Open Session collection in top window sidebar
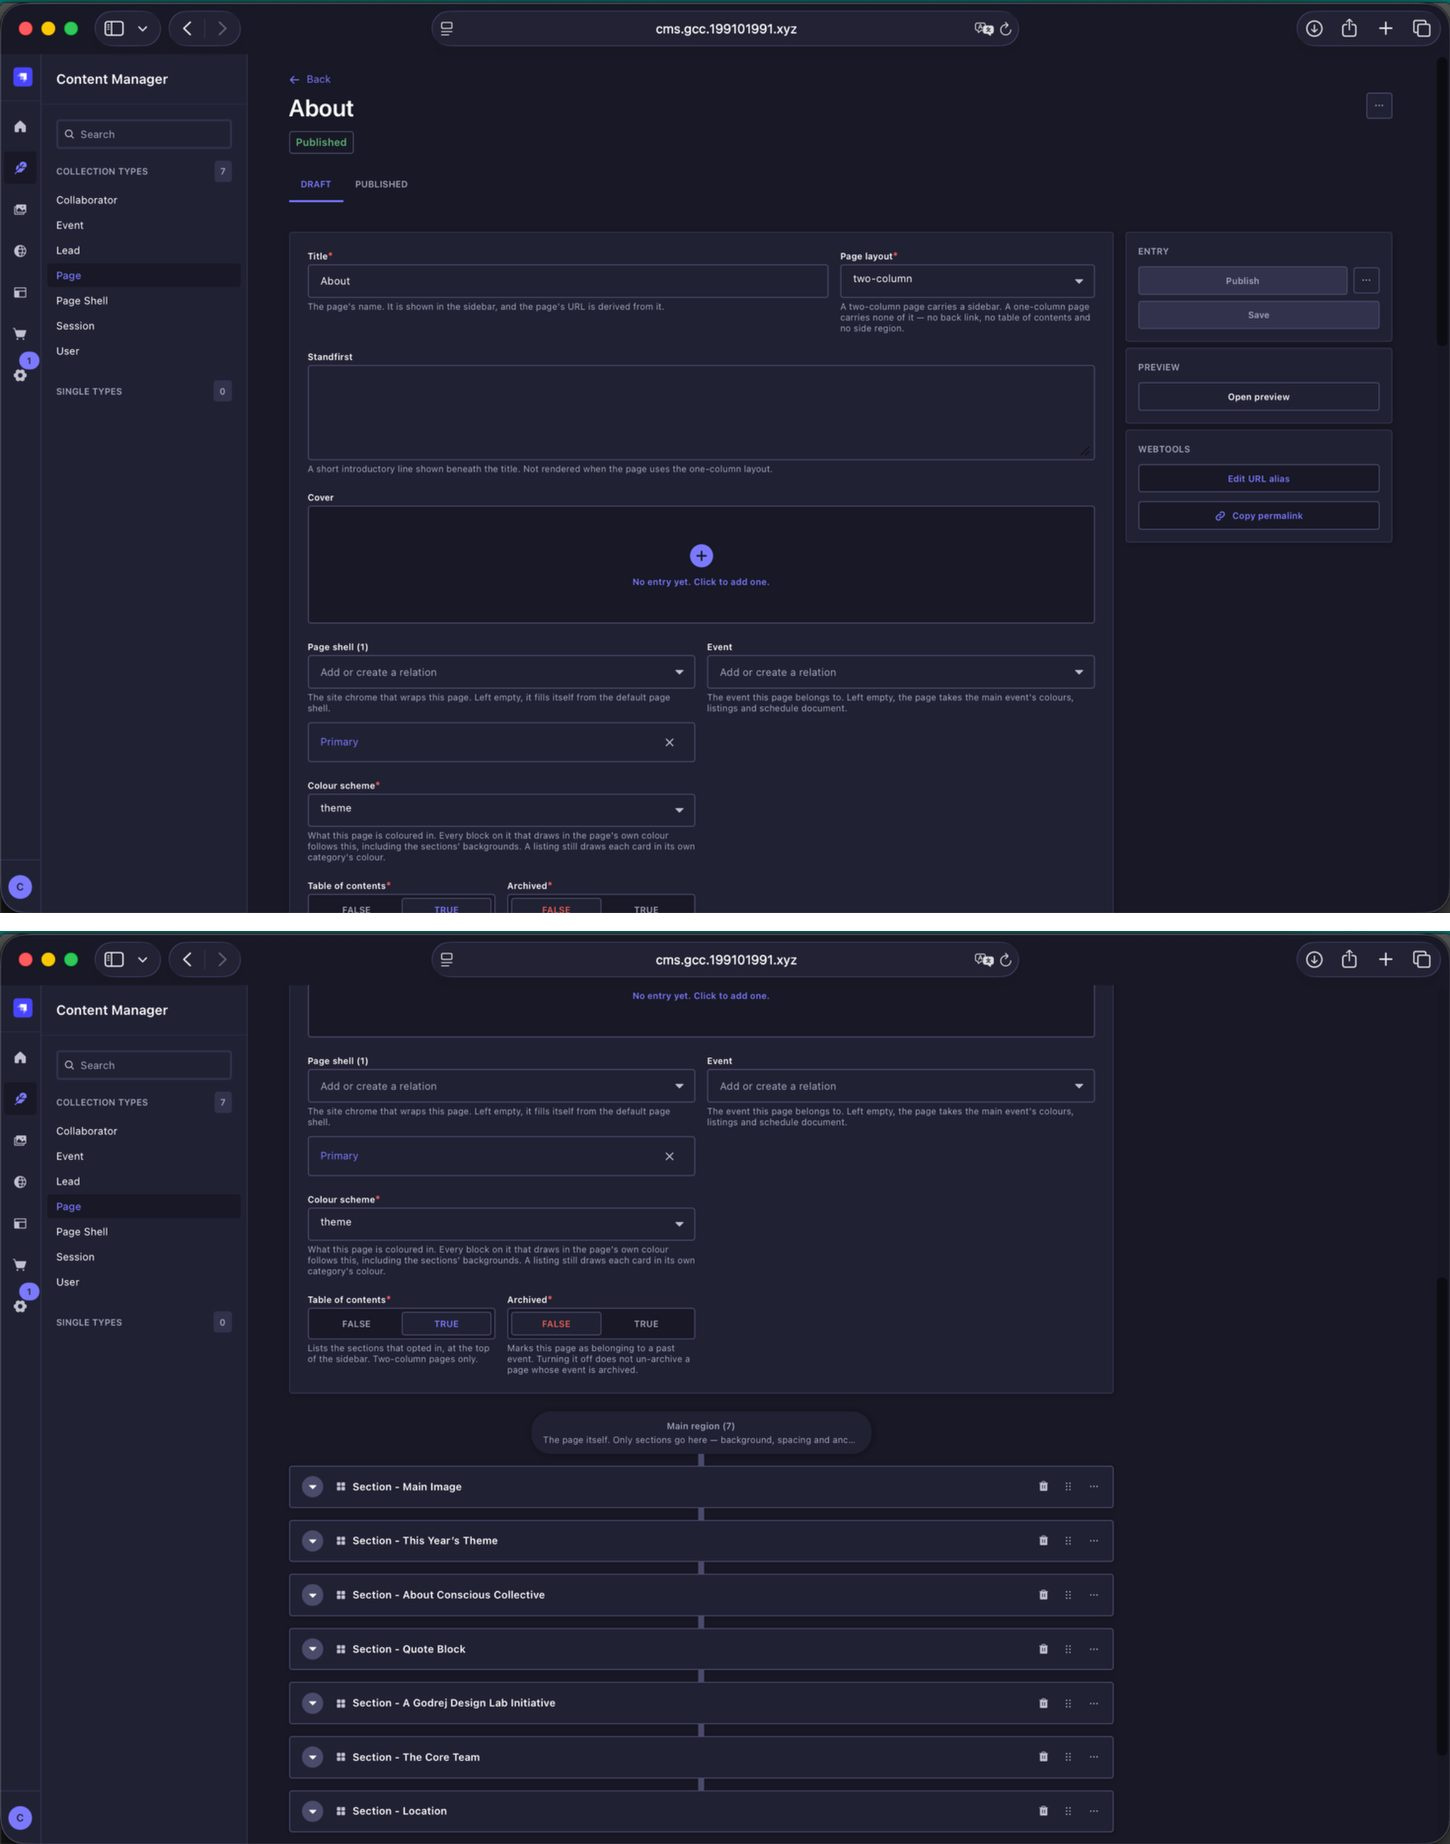 (x=75, y=326)
